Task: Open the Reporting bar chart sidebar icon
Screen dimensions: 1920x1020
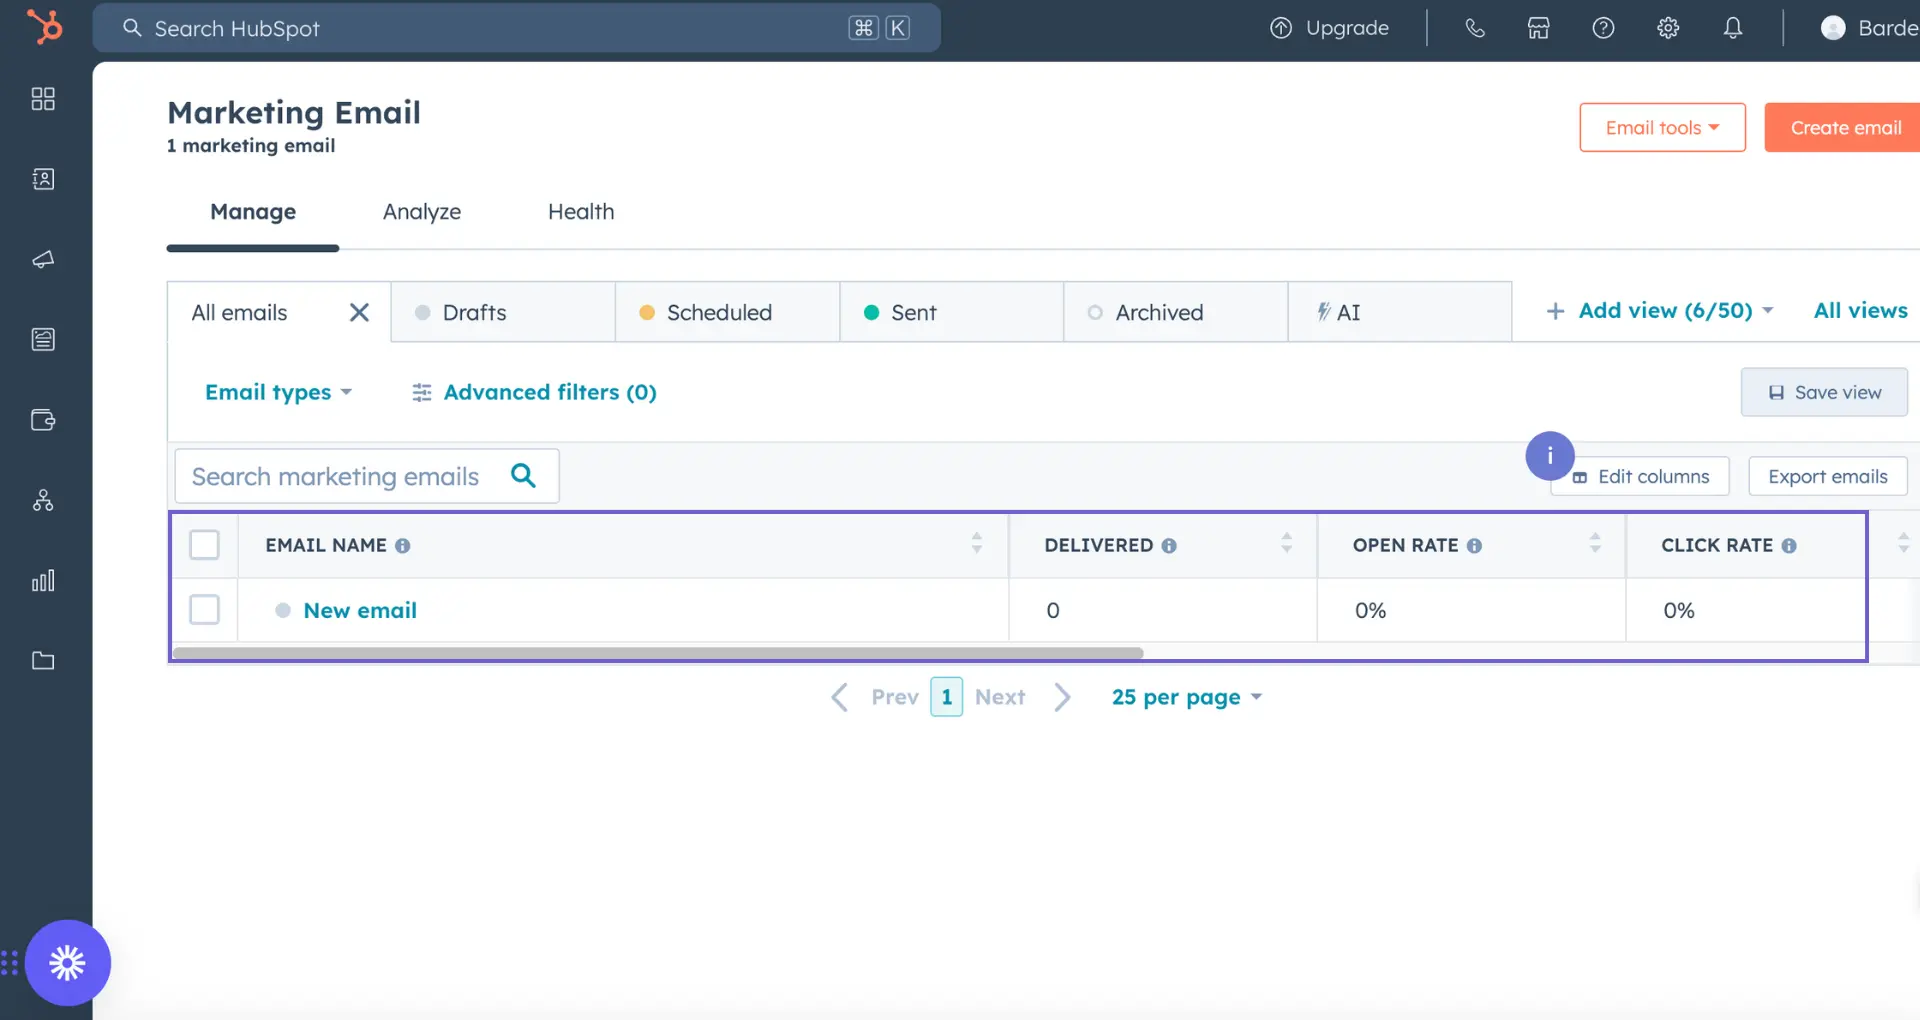Action: [43, 580]
